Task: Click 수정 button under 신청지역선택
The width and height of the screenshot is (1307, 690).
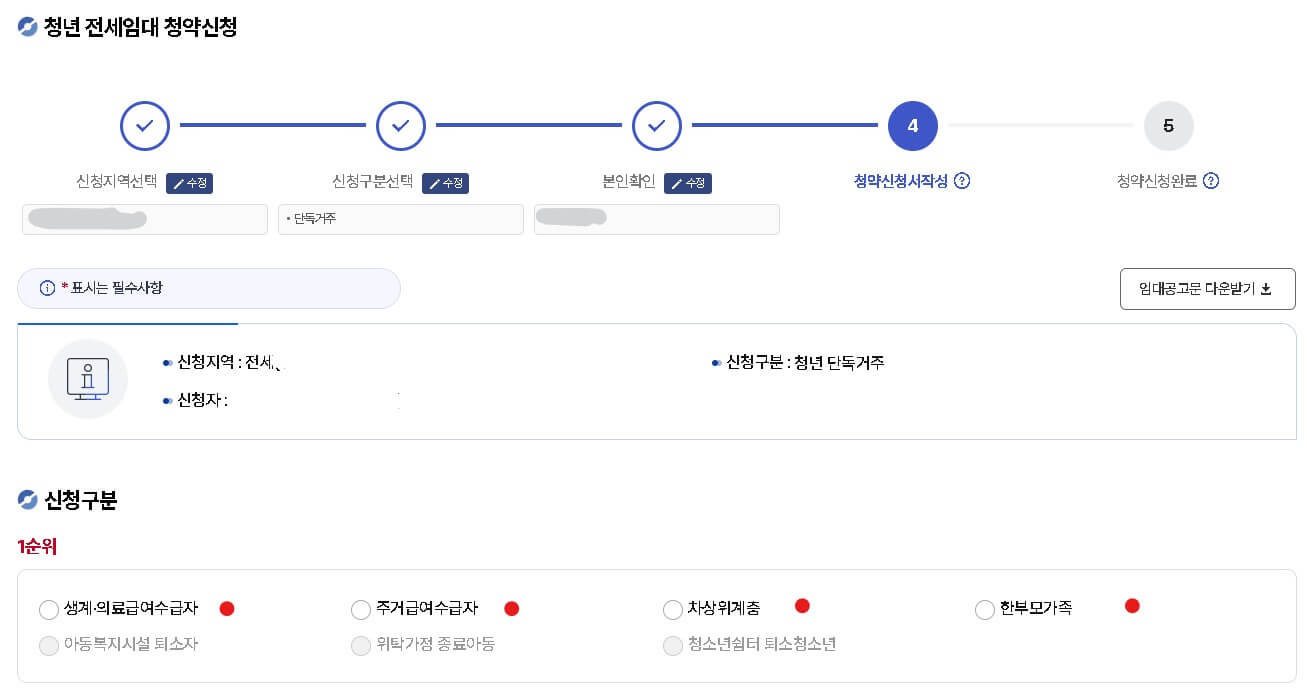Action: point(189,183)
